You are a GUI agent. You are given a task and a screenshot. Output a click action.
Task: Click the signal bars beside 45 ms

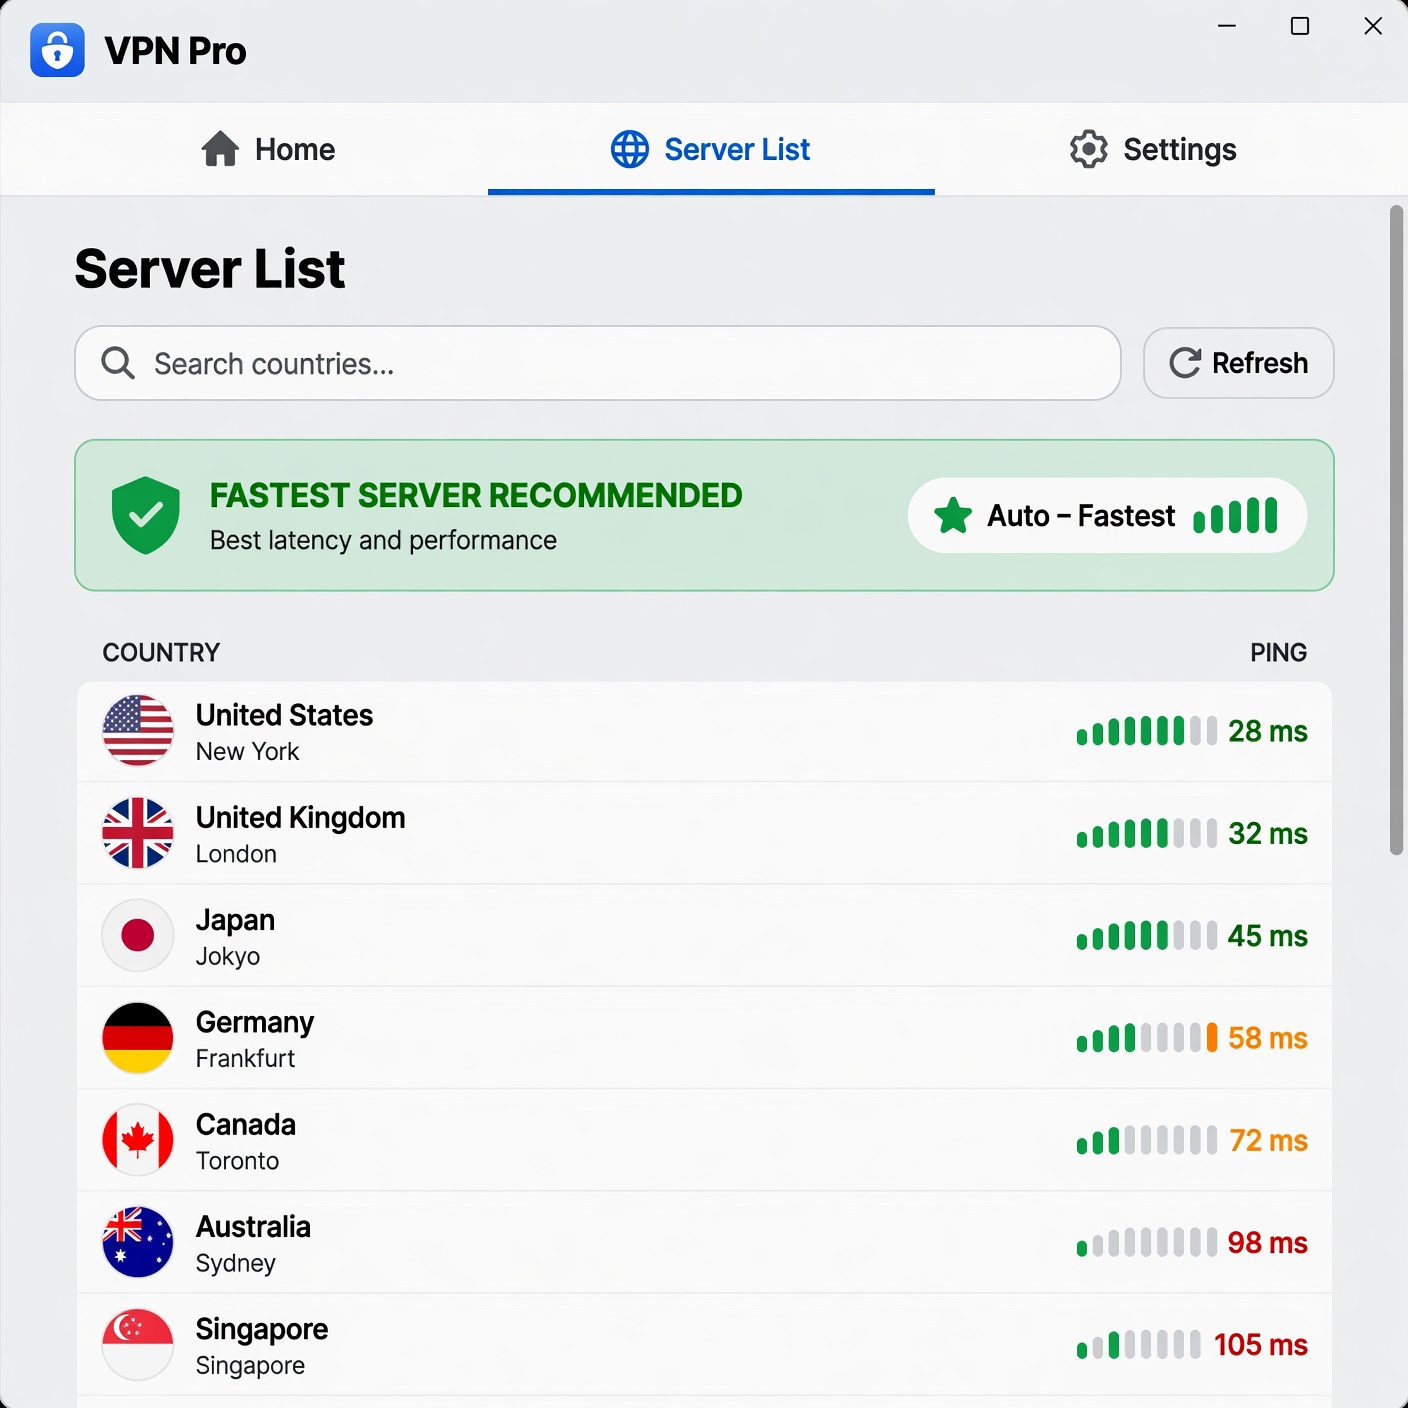[x=1147, y=936]
